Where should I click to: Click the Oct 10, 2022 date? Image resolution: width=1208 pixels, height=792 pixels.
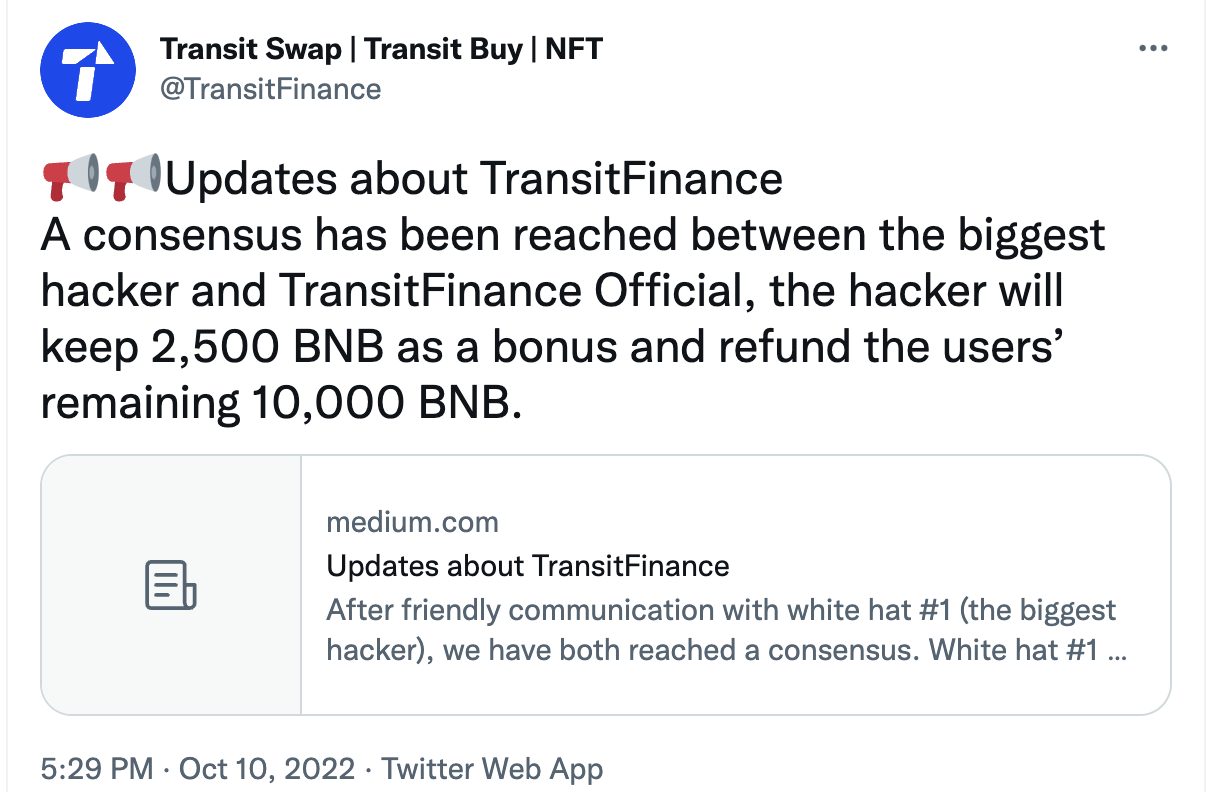point(267,769)
